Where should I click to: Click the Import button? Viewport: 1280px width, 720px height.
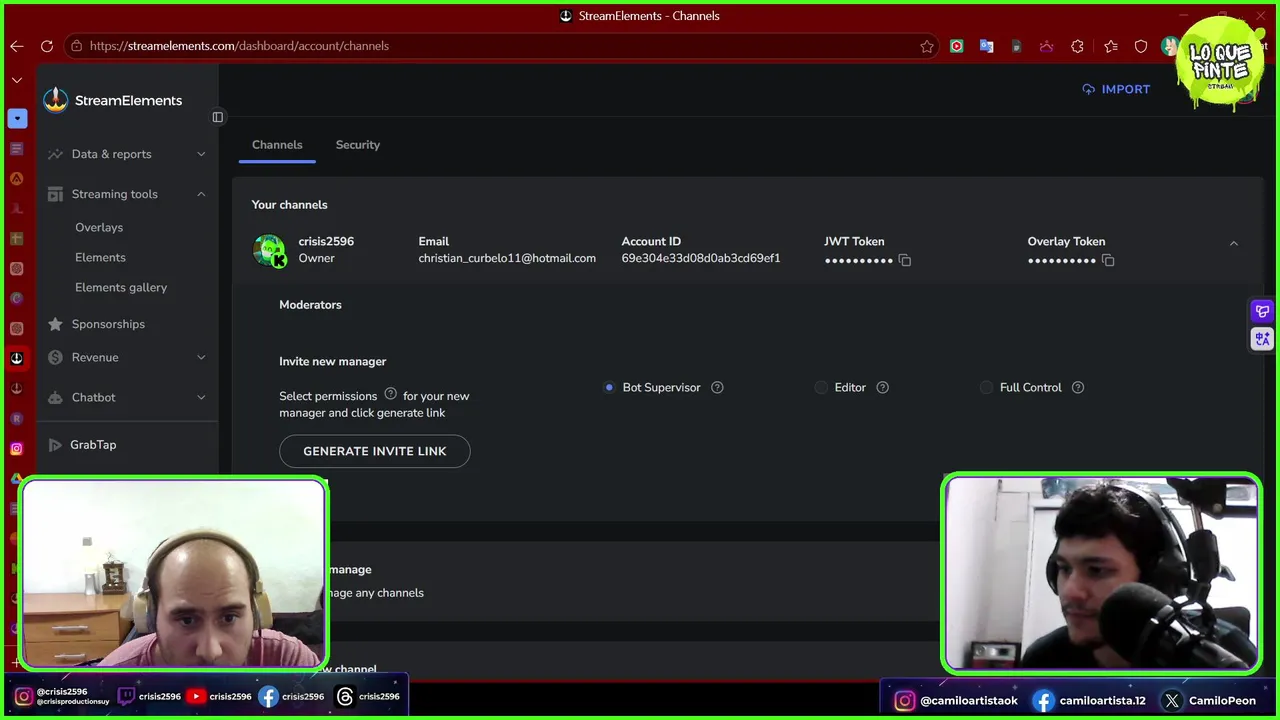click(x=1116, y=89)
